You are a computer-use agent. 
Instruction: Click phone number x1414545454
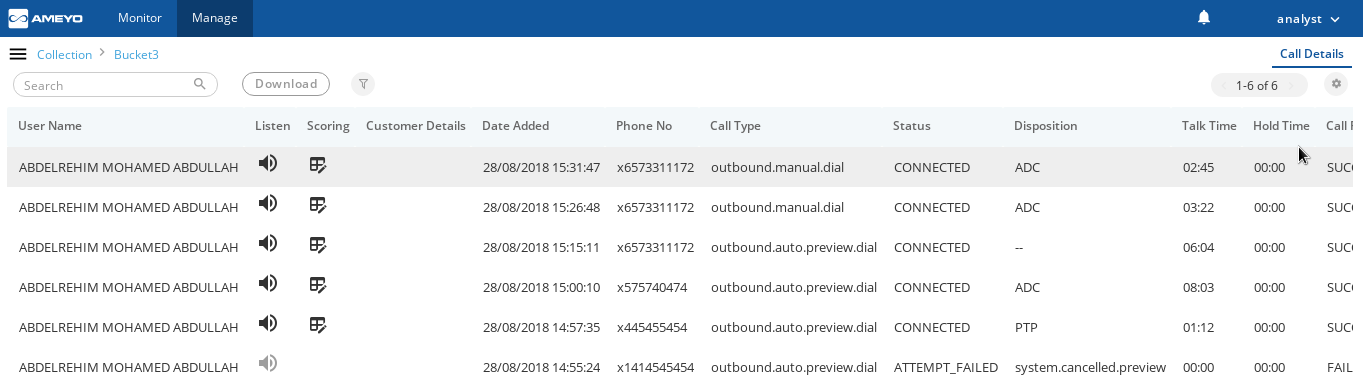click(655, 367)
